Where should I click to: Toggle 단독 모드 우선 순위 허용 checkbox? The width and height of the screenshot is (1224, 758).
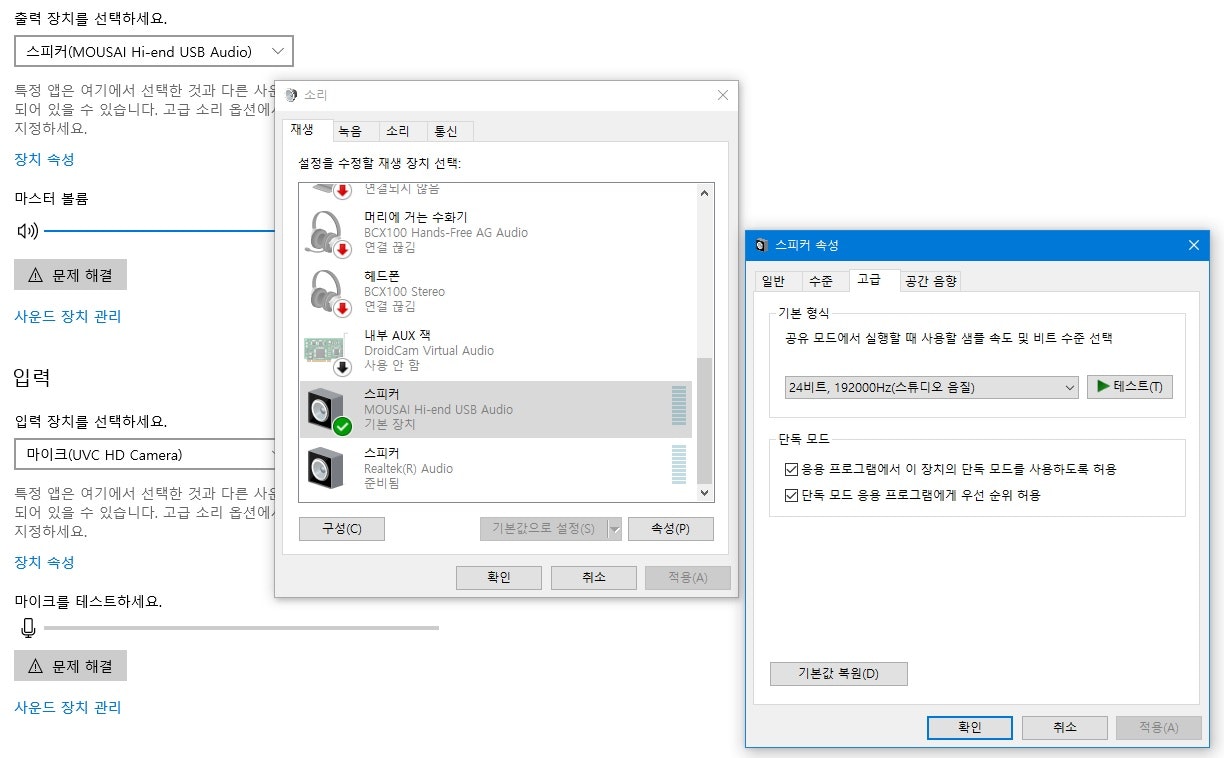click(793, 495)
